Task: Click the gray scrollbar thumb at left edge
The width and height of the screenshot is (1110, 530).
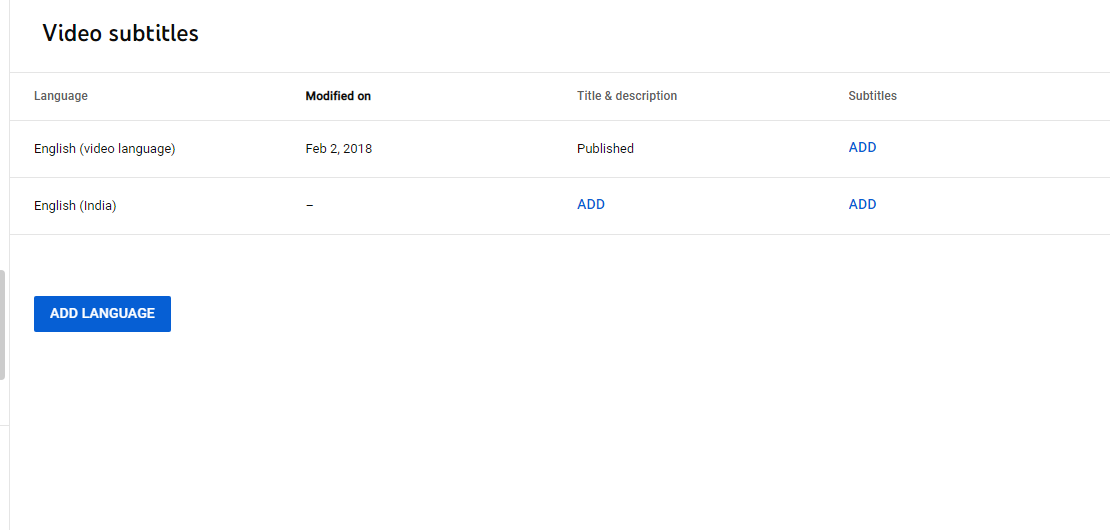Action: [x=2, y=325]
